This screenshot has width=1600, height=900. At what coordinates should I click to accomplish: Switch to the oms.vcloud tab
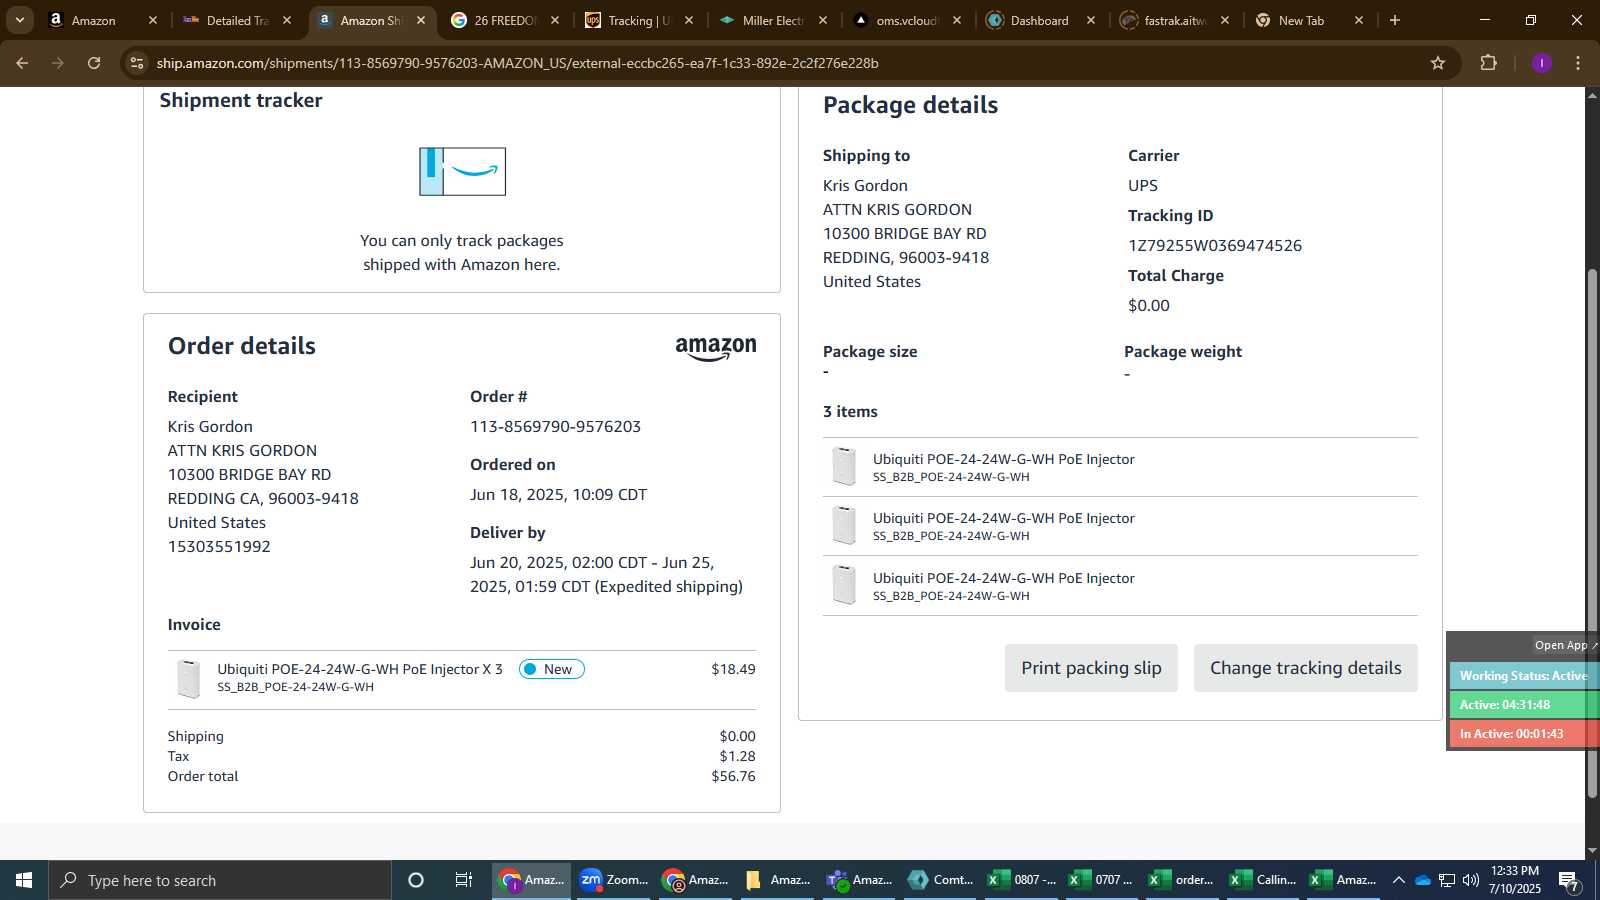pos(907,20)
